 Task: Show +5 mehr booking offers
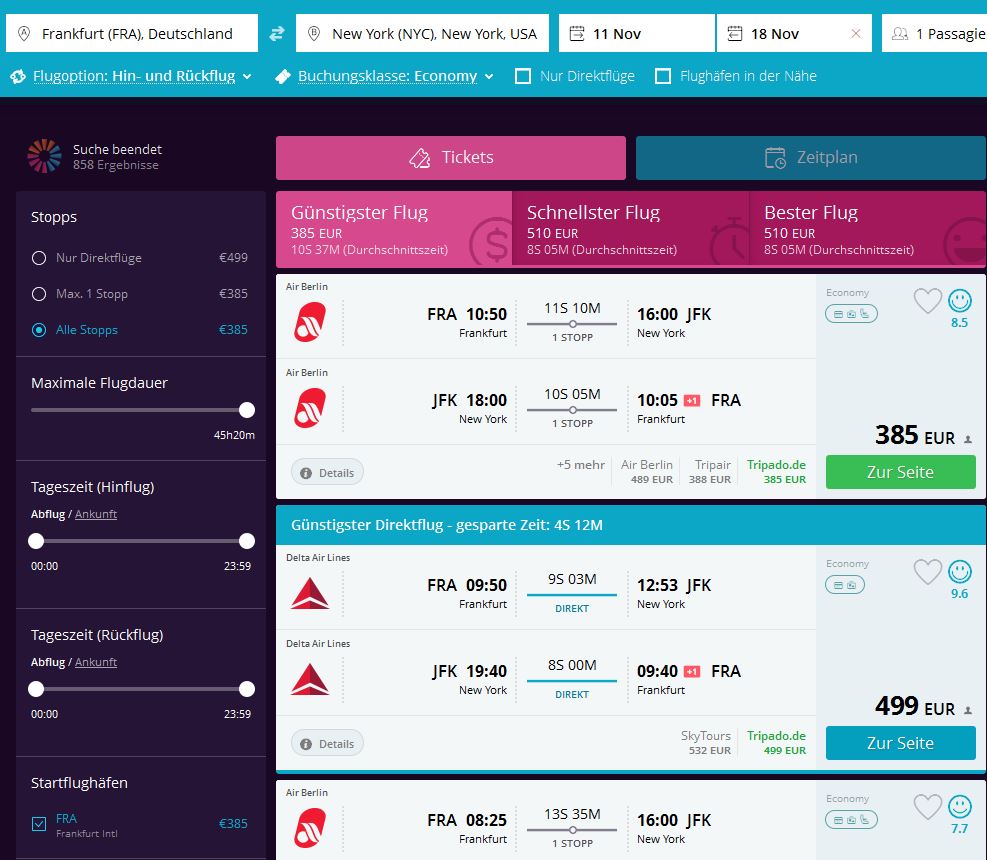(x=580, y=465)
